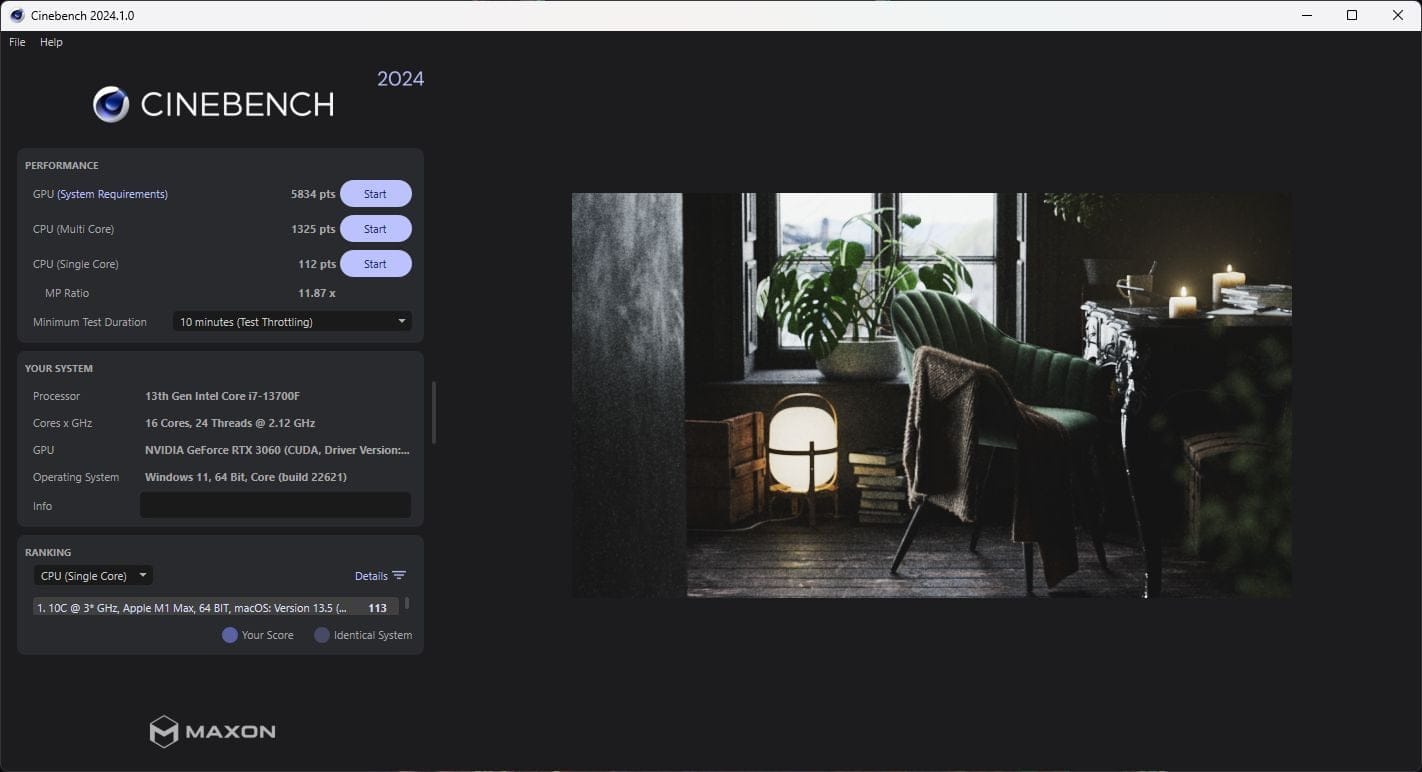
Task: Click the NVIDIA GeForce RTX 3060 text
Action: tap(277, 450)
